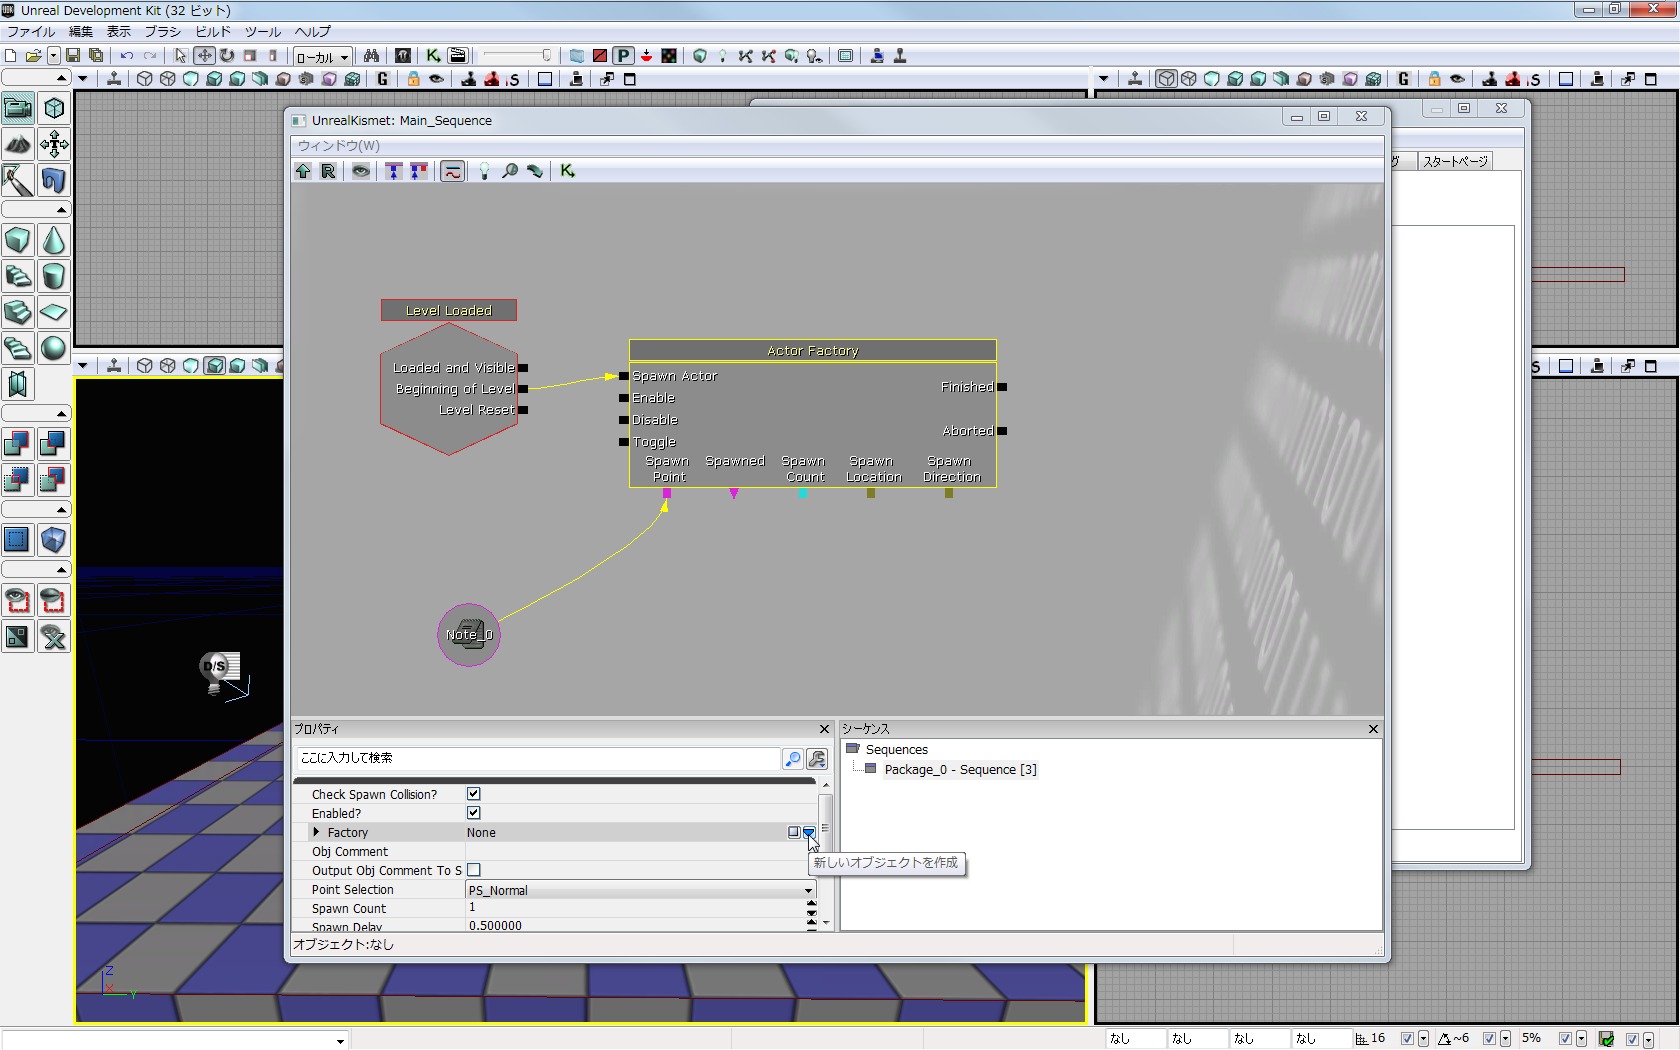Click the properties search magnifier icon
Viewport: 1680px width, 1050px height.
click(x=792, y=759)
